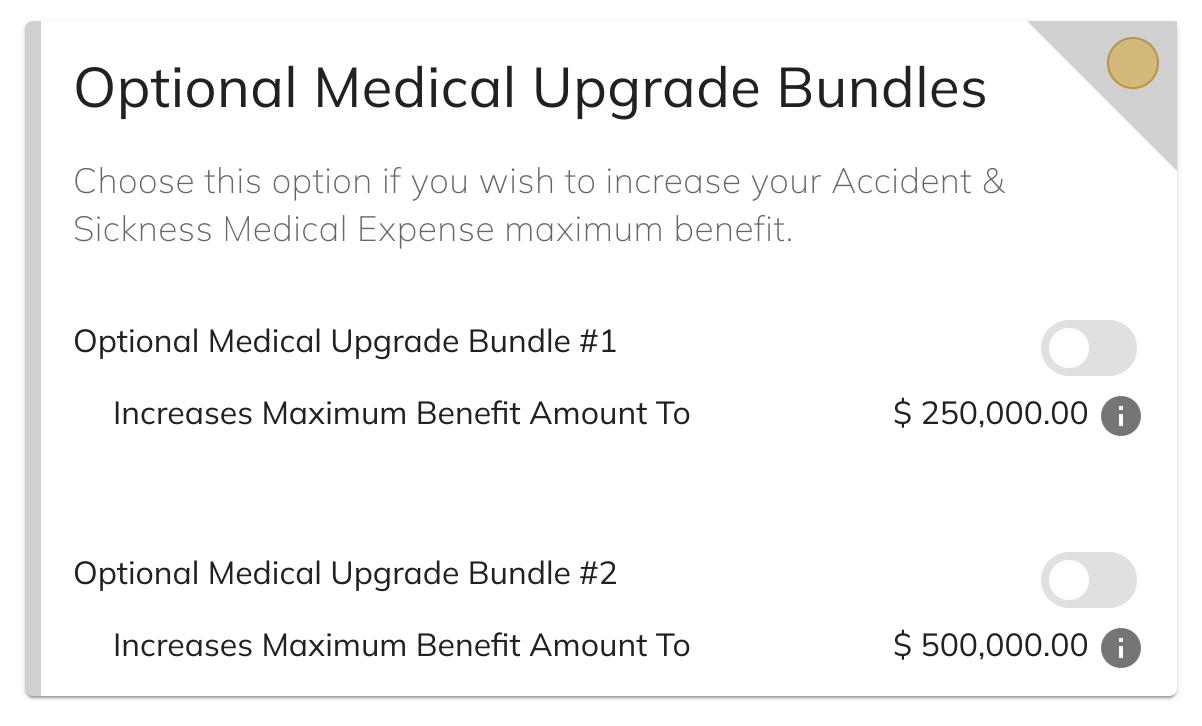Click 'Increases Maximum Benefit Amount To' under Bundle #1
This screenshot has height=726, width=1202.
point(401,414)
